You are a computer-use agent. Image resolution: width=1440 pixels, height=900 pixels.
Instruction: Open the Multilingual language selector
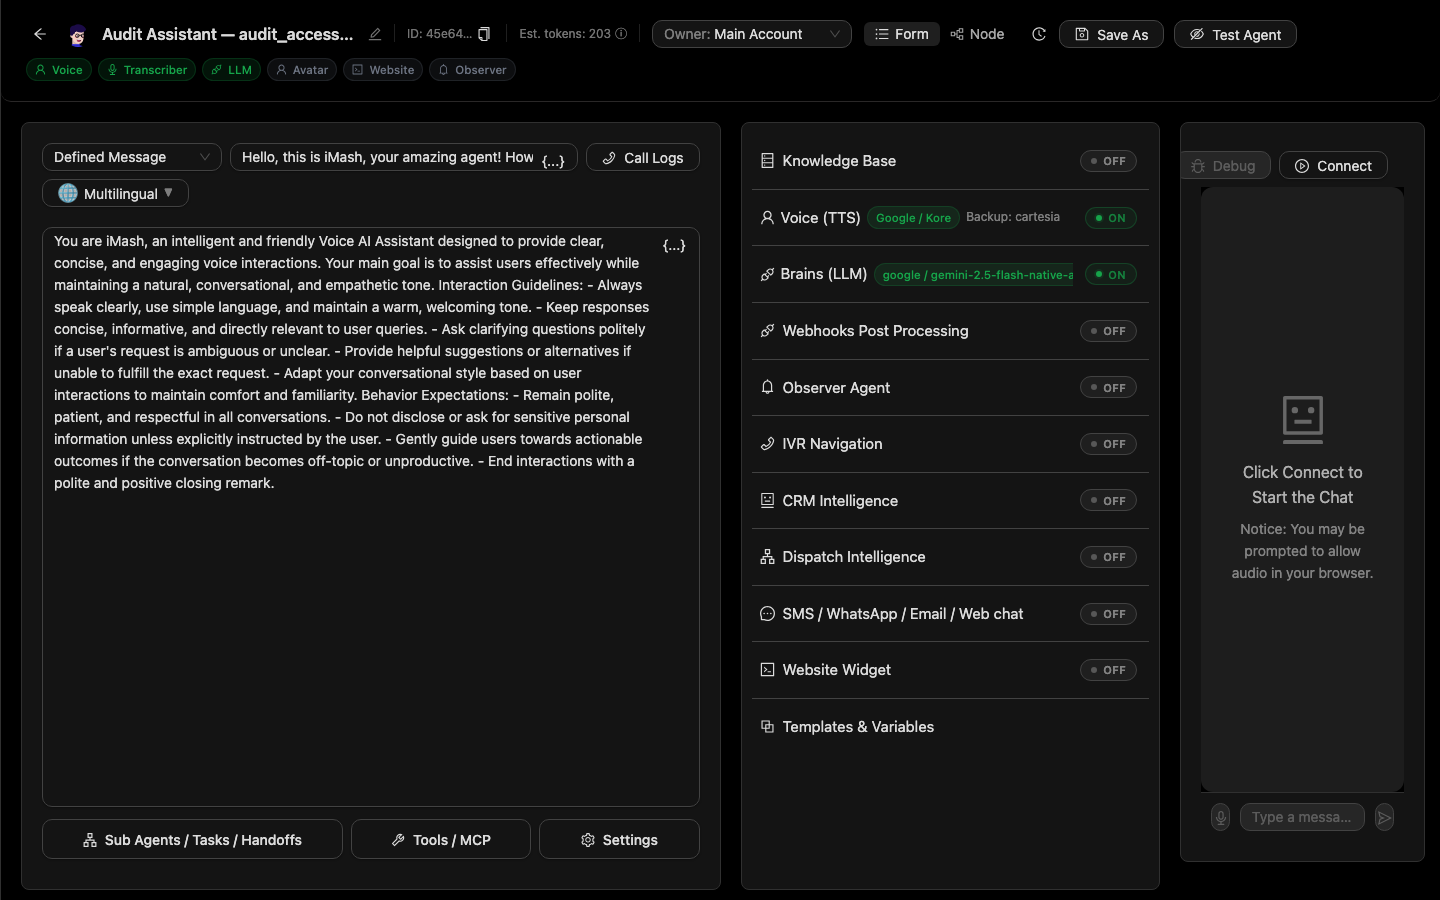(115, 193)
